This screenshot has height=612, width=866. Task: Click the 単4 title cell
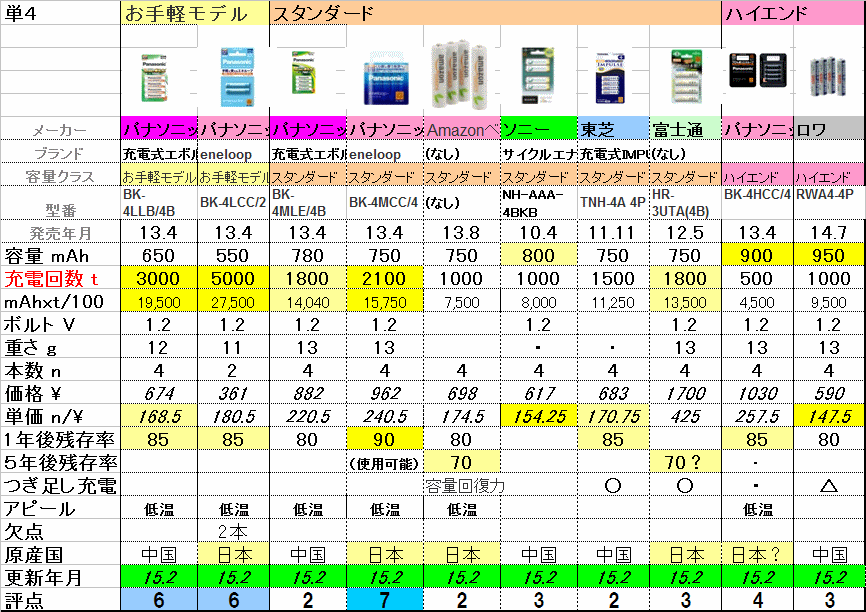(x=60, y=13)
